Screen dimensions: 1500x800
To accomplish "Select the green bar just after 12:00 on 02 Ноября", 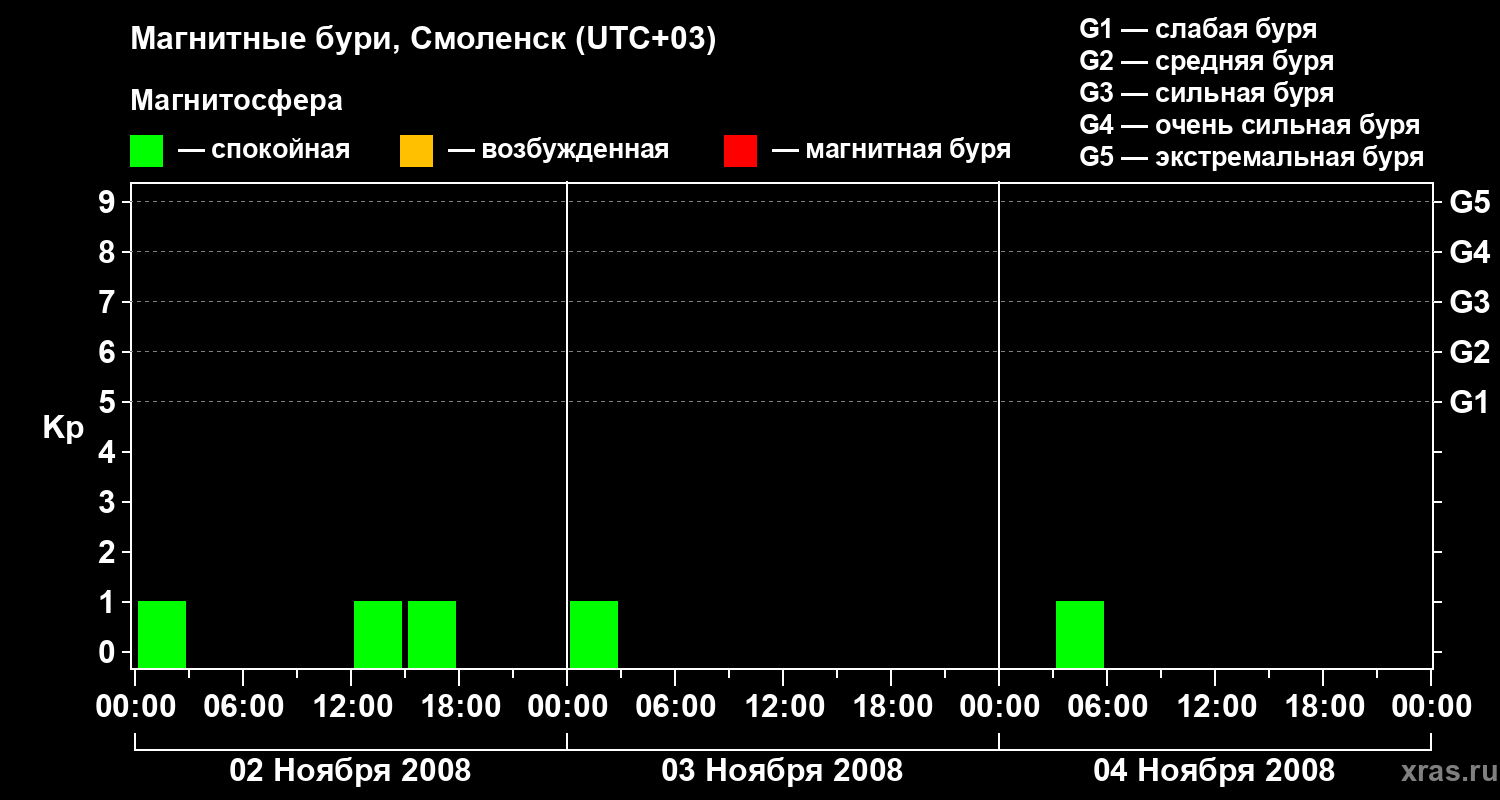I will tap(378, 634).
